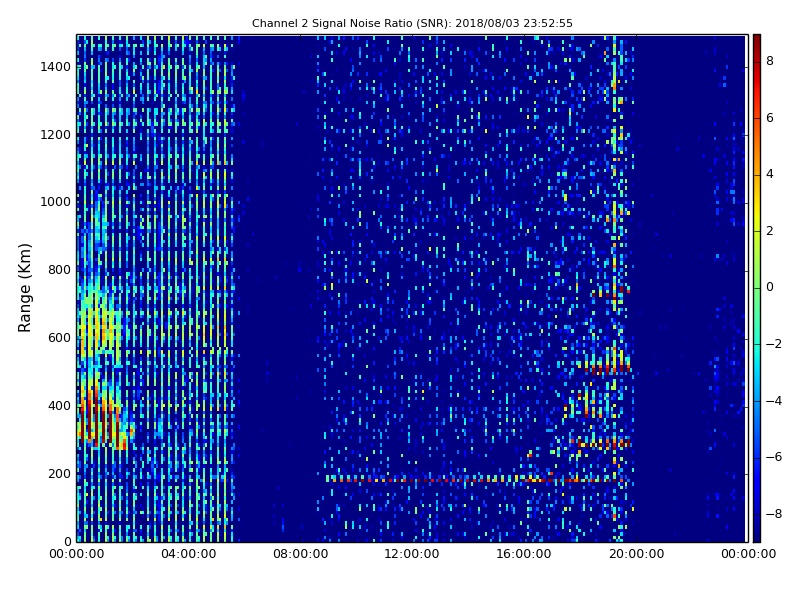Click the colorbar label 4

pos(770,174)
